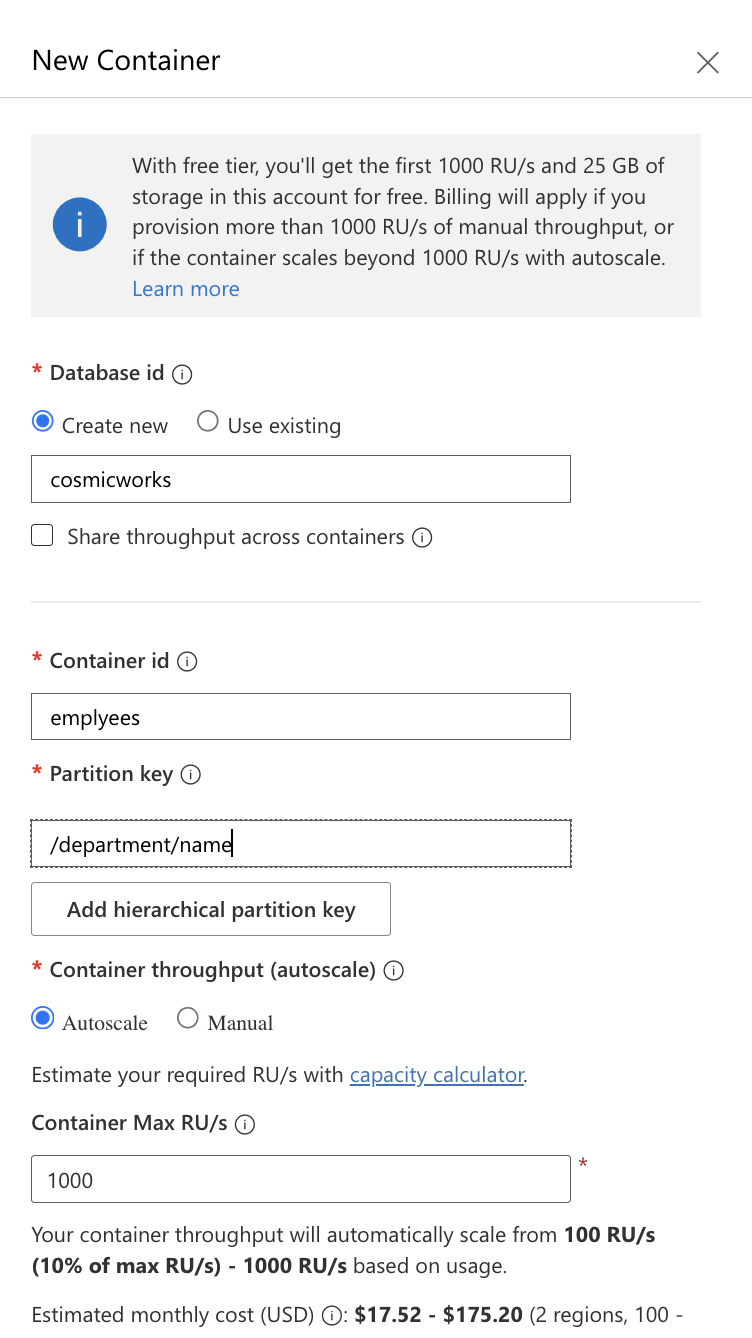Choose the Manual throughput option

pos(187,1019)
